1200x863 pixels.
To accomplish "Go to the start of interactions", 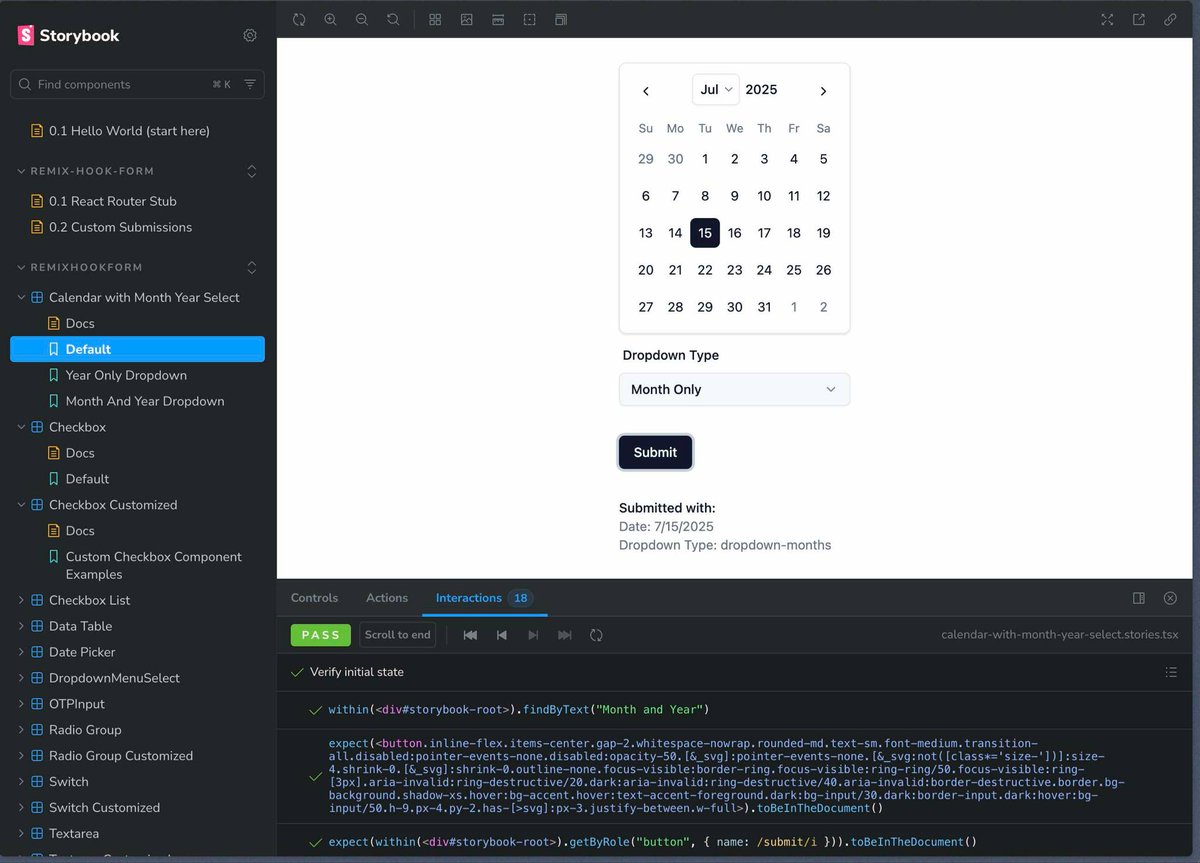I will coord(470,635).
